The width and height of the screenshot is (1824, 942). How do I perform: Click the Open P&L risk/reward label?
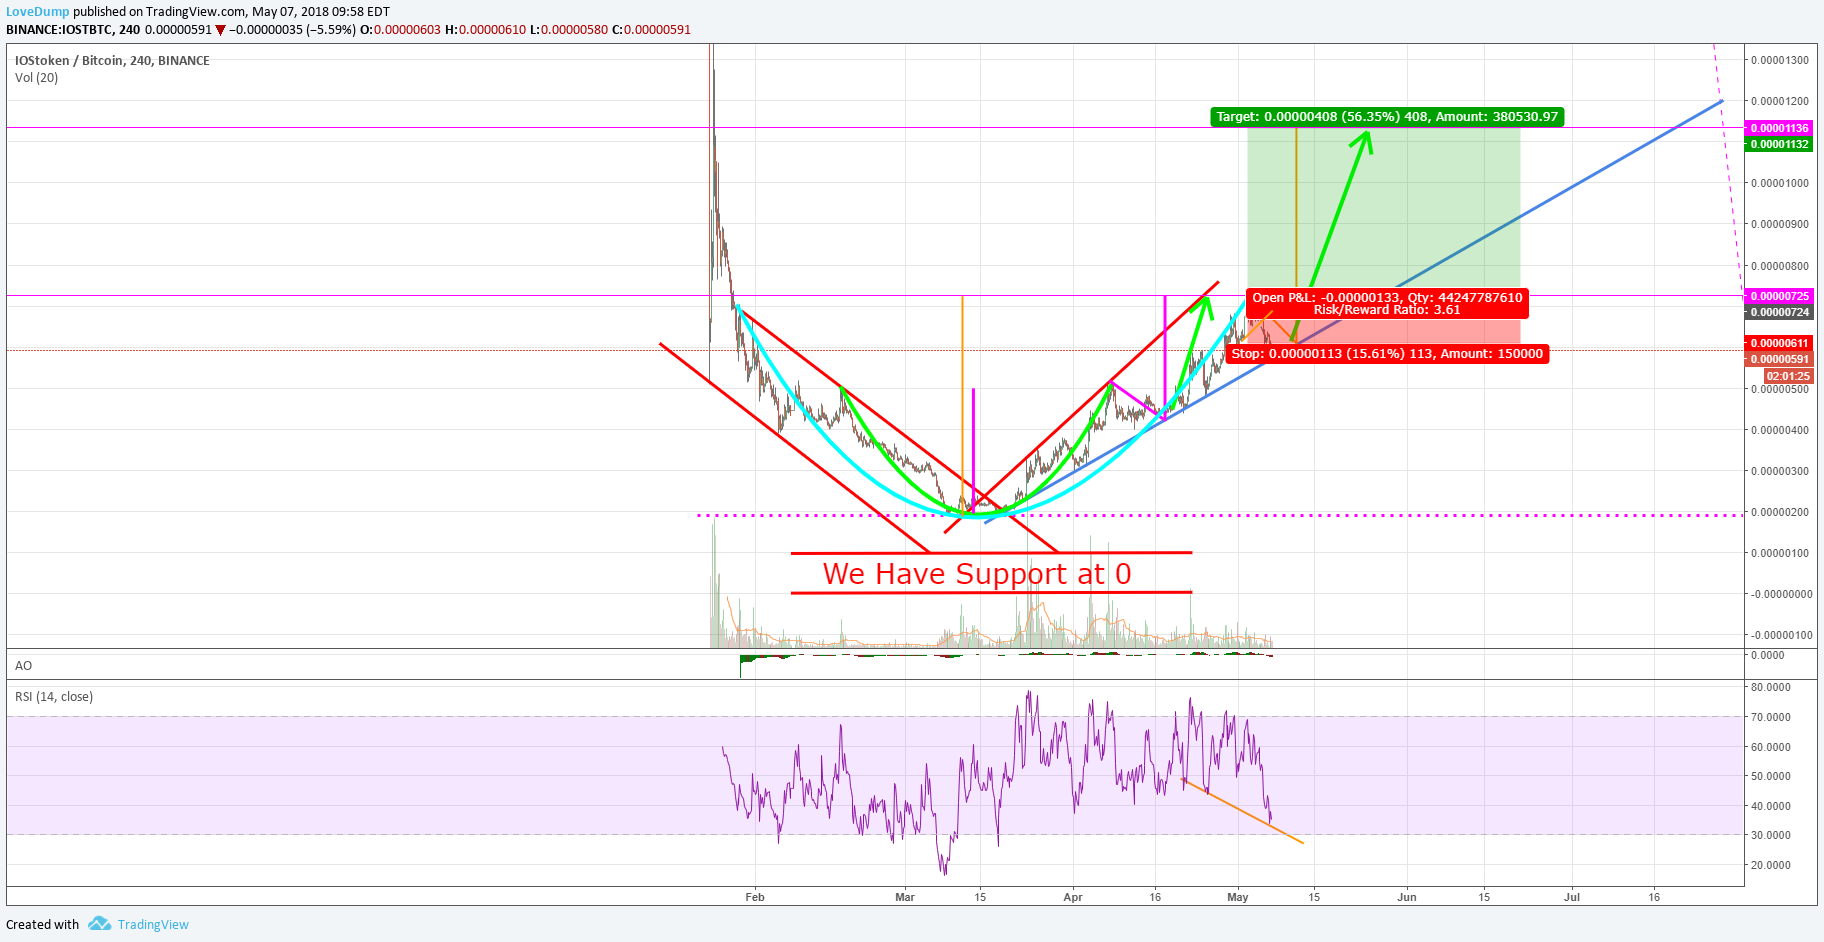tap(1387, 303)
